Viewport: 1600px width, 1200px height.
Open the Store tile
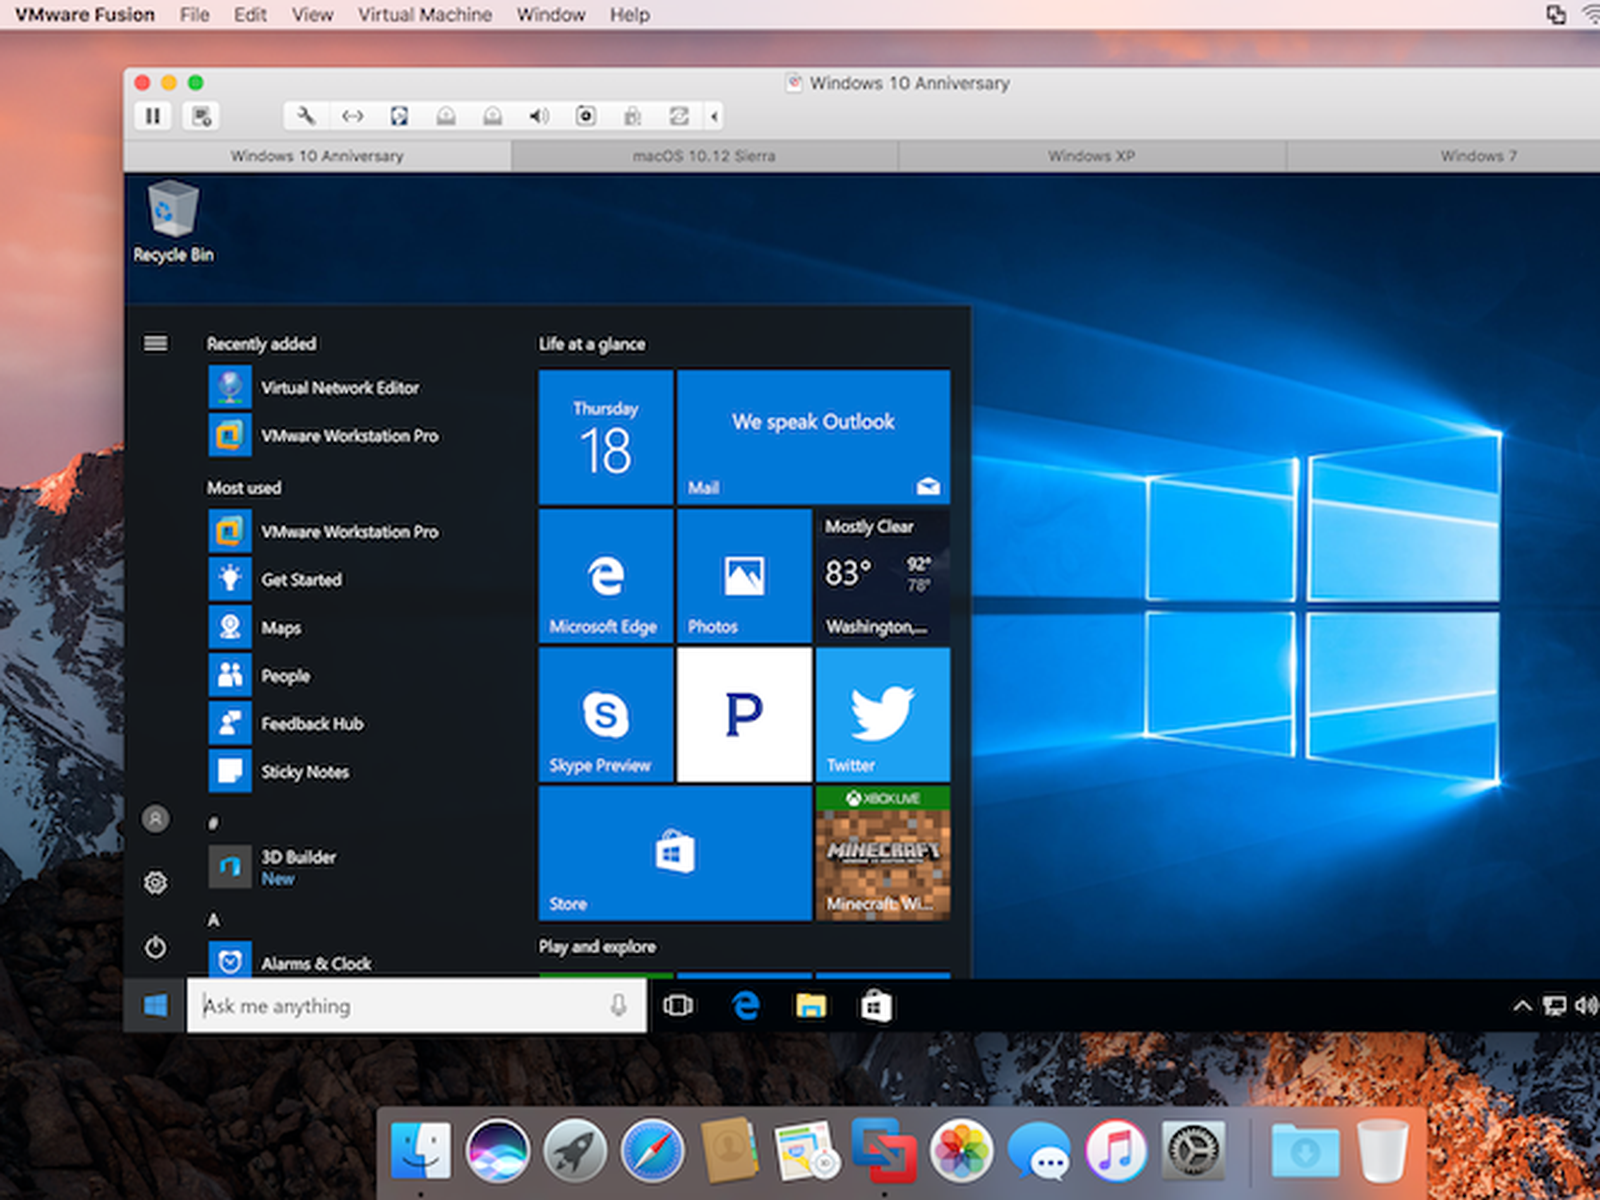pos(674,852)
